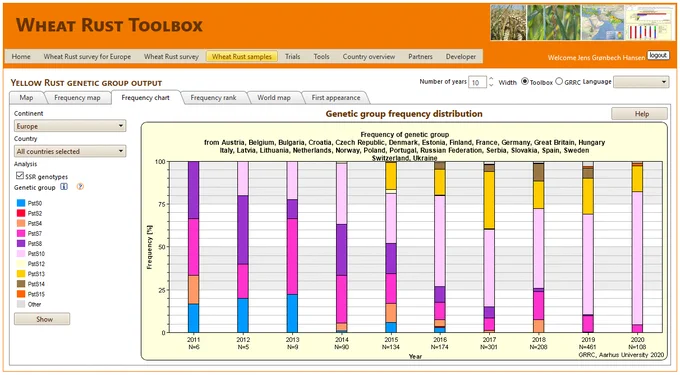This screenshot has width=680, height=375.
Task: Open the Wheat Rust survey menu
Action: (x=171, y=56)
